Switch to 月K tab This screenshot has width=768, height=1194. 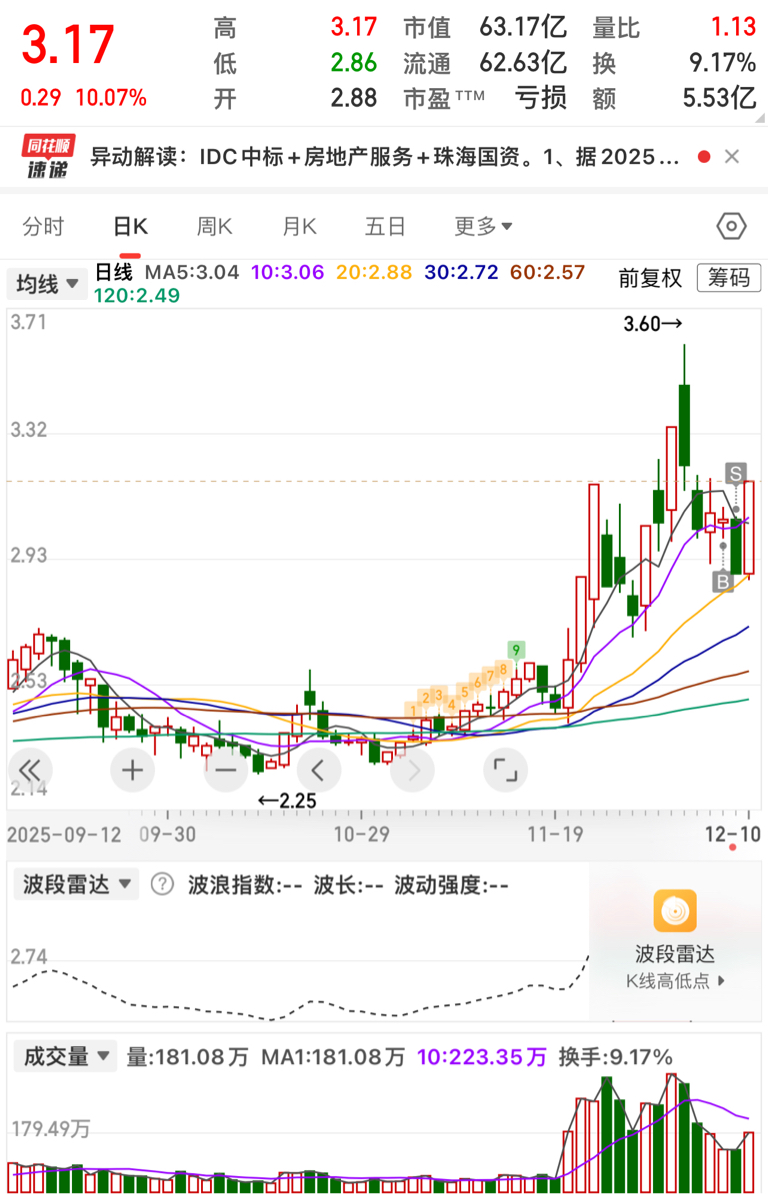[299, 226]
